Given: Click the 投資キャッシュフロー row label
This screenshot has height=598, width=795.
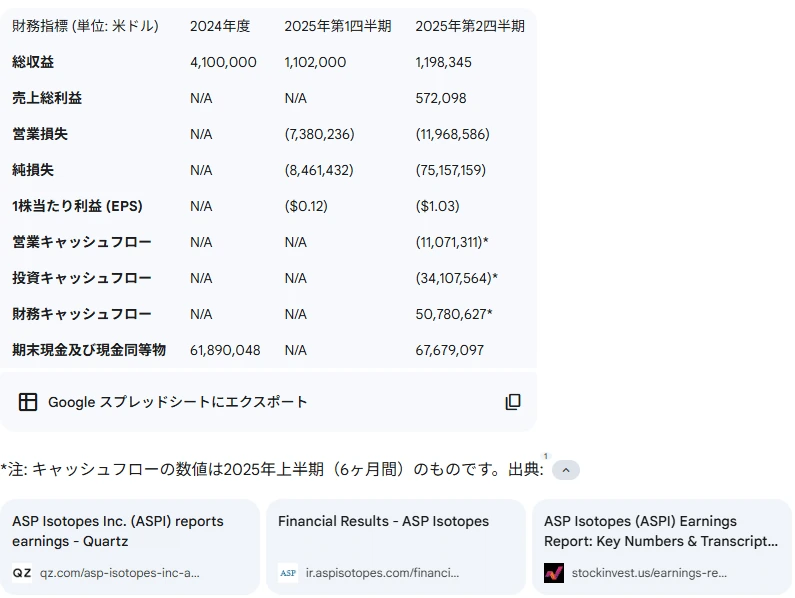Looking at the screenshot, I should coord(82,278).
